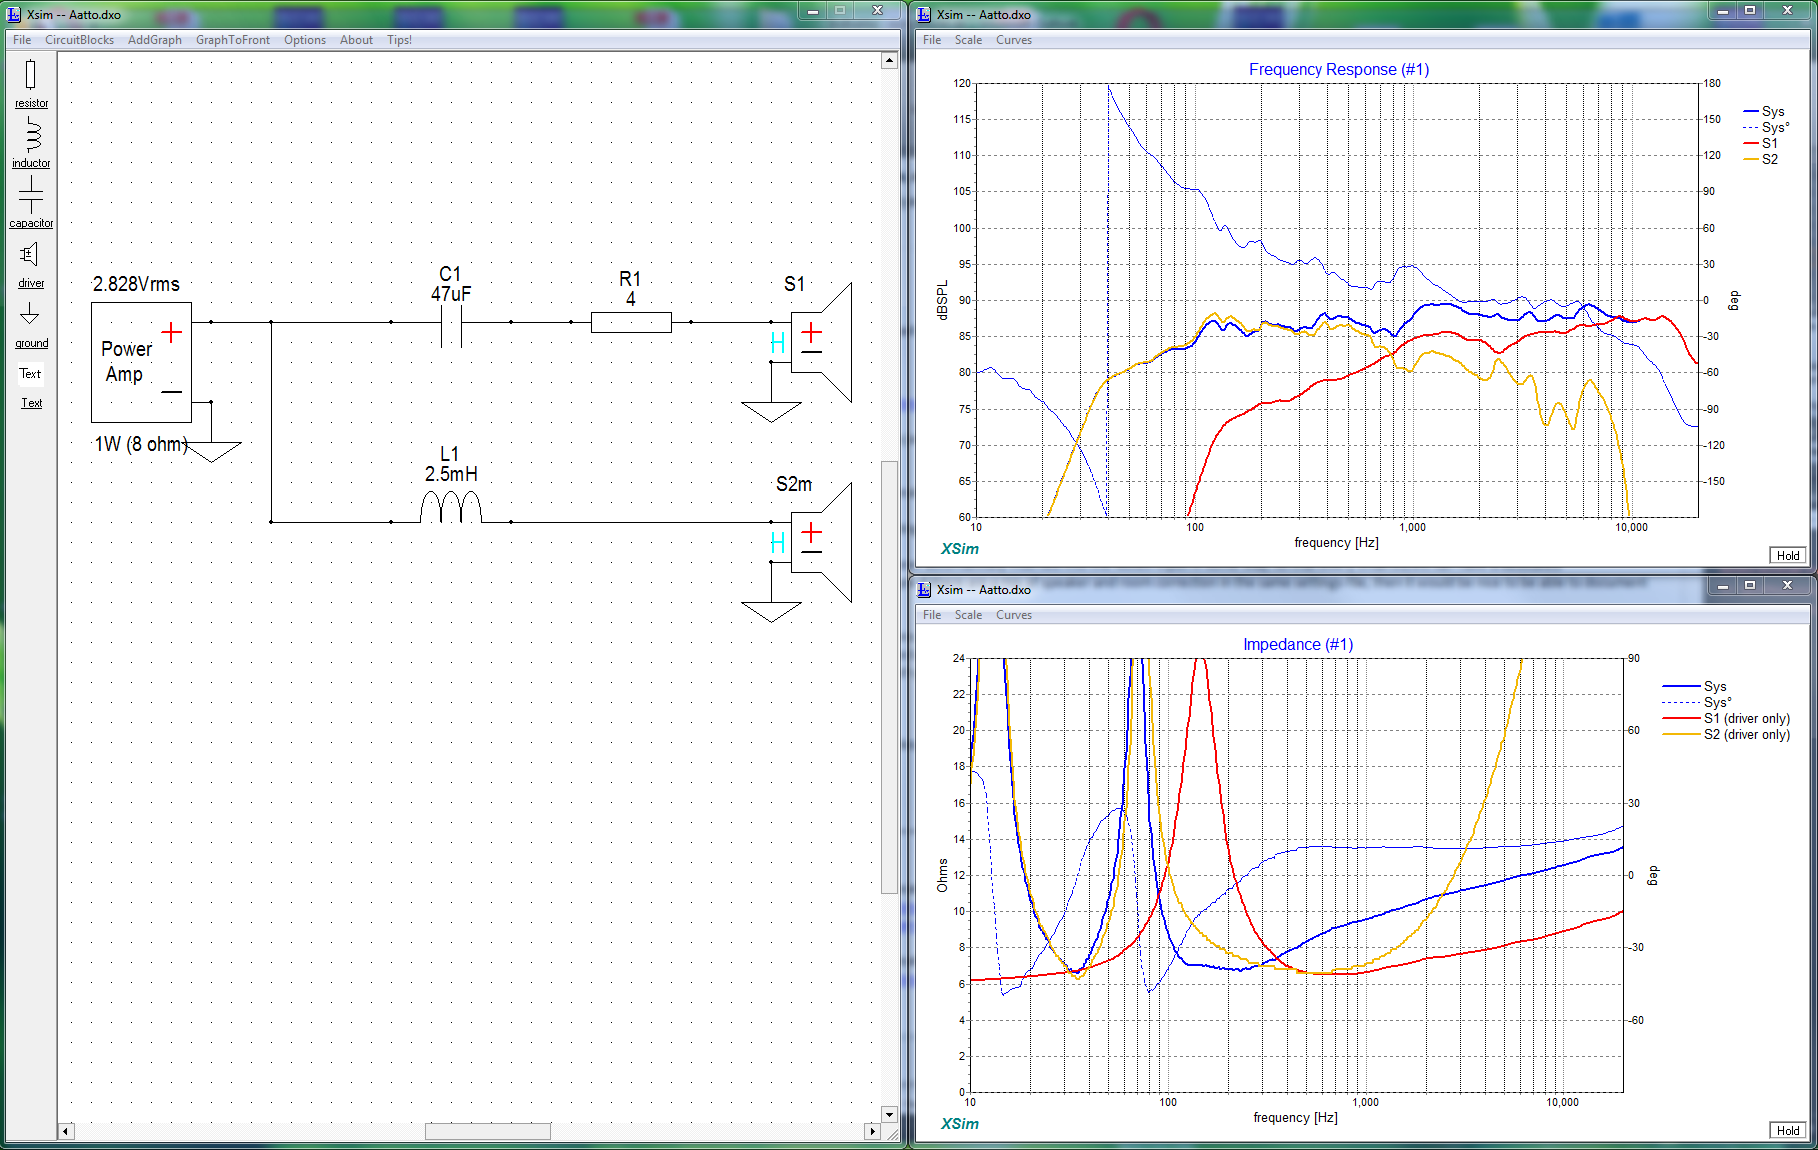Open Scale menu in Frequency Response window
The width and height of the screenshot is (1818, 1150).
pos(968,40)
